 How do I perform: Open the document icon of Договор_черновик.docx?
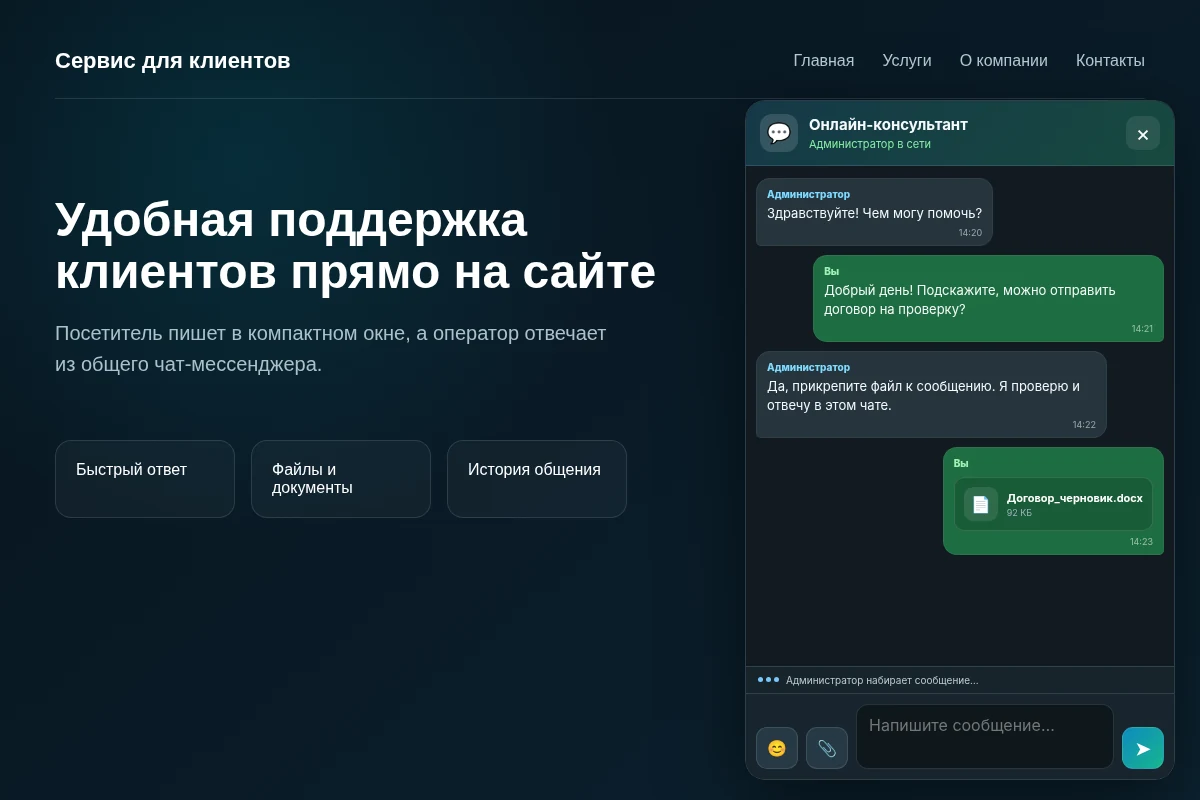(981, 504)
